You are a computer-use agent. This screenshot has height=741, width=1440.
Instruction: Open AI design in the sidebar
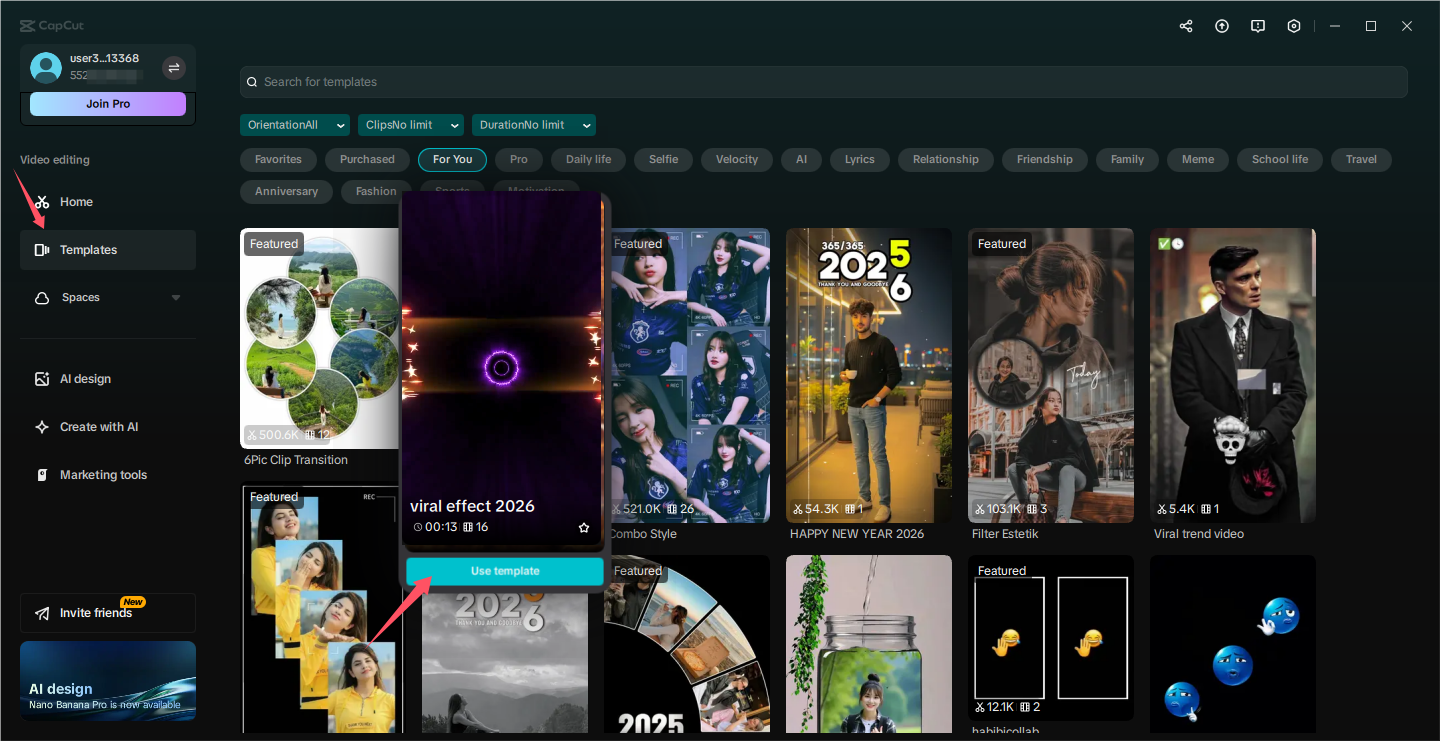point(108,379)
